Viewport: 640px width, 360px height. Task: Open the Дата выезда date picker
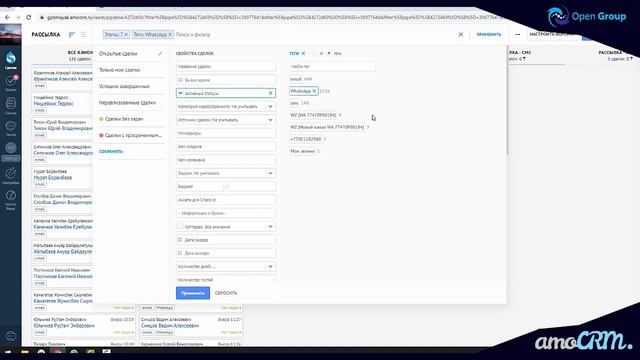coord(226,253)
